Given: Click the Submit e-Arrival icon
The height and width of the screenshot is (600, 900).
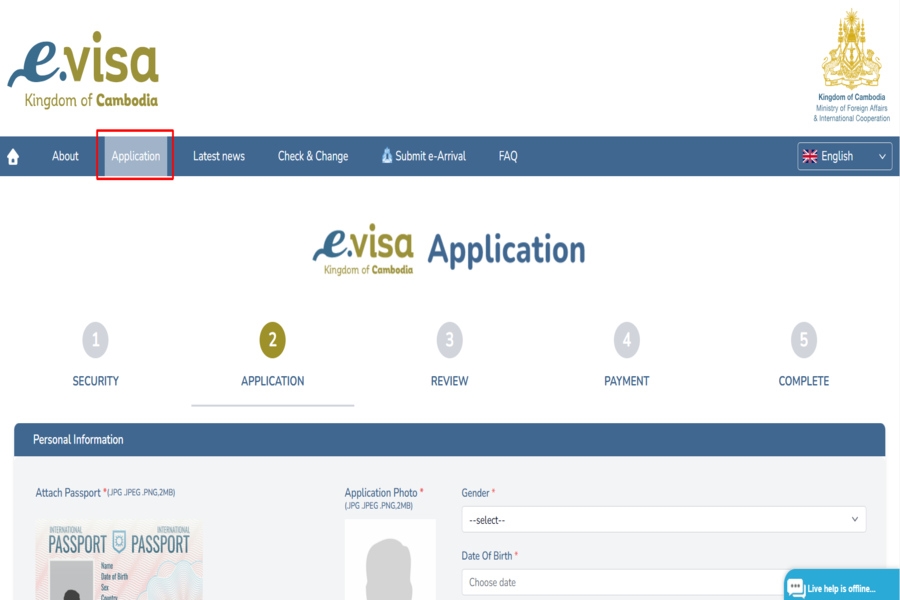Looking at the screenshot, I should (387, 156).
